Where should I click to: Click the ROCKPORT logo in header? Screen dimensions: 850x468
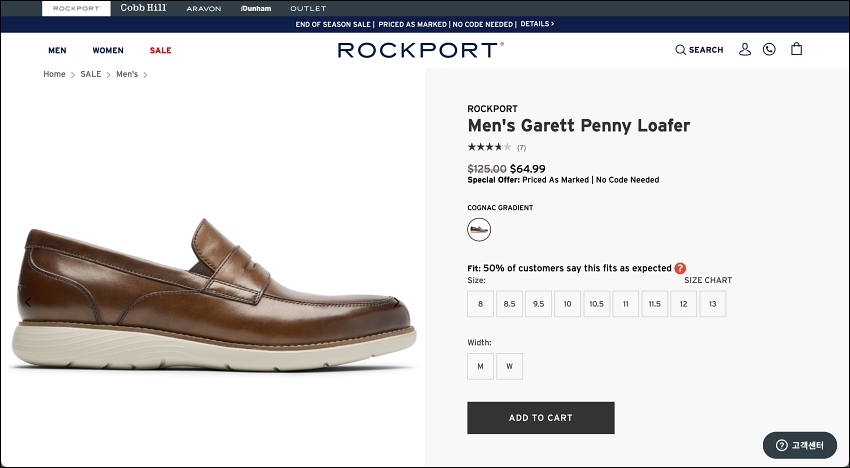(421, 50)
